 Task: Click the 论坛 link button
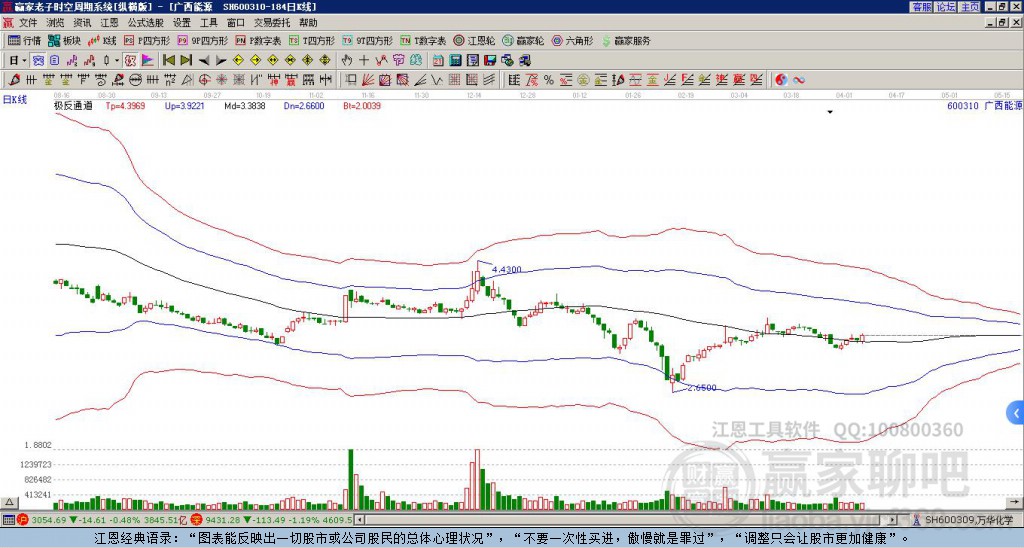(x=945, y=7)
